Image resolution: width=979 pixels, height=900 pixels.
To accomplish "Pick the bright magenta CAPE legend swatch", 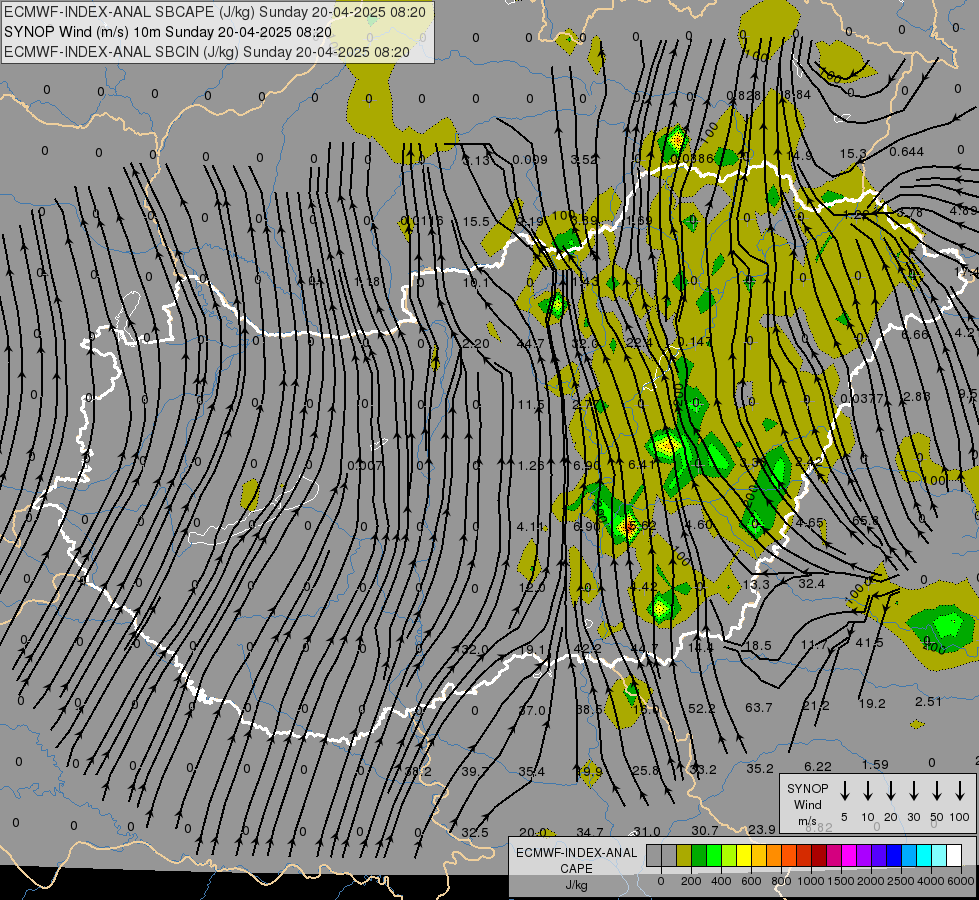I will [x=849, y=855].
